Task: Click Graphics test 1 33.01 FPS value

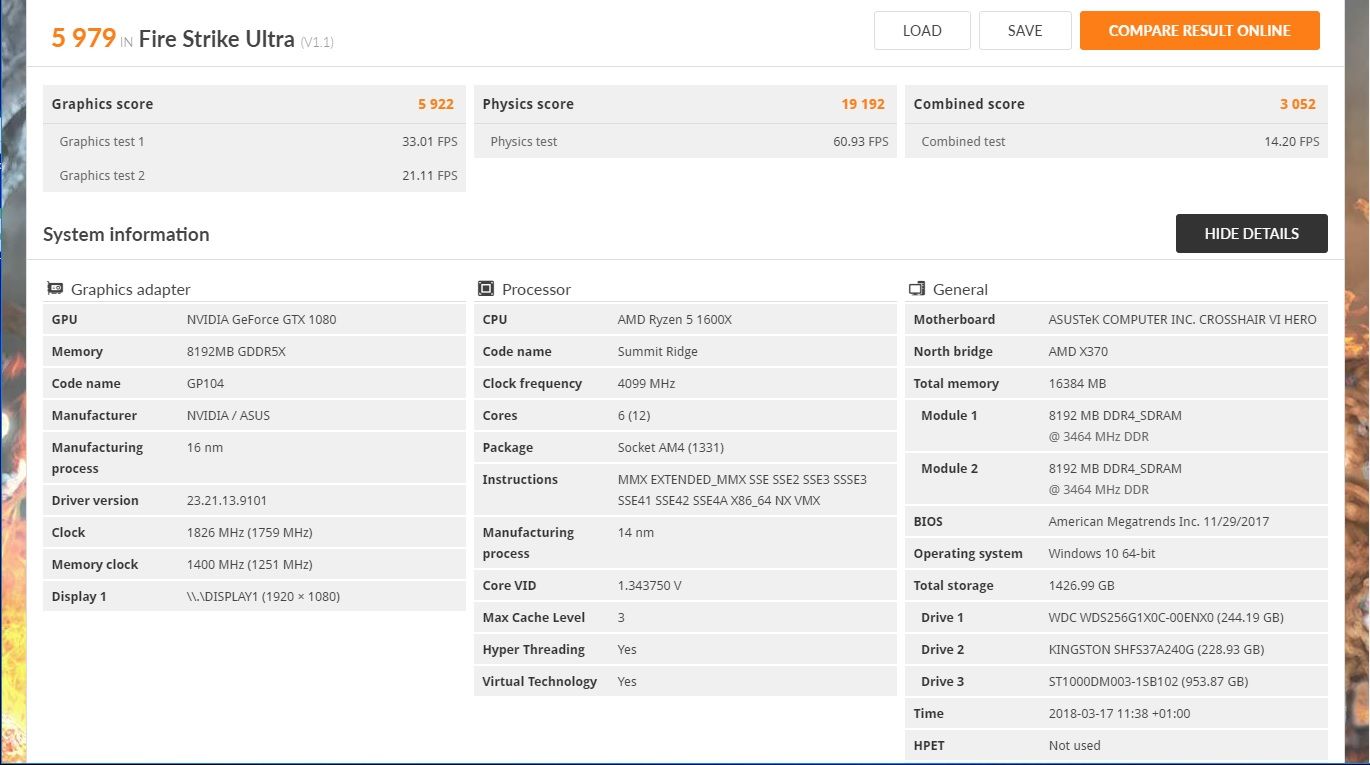Action: pos(430,142)
